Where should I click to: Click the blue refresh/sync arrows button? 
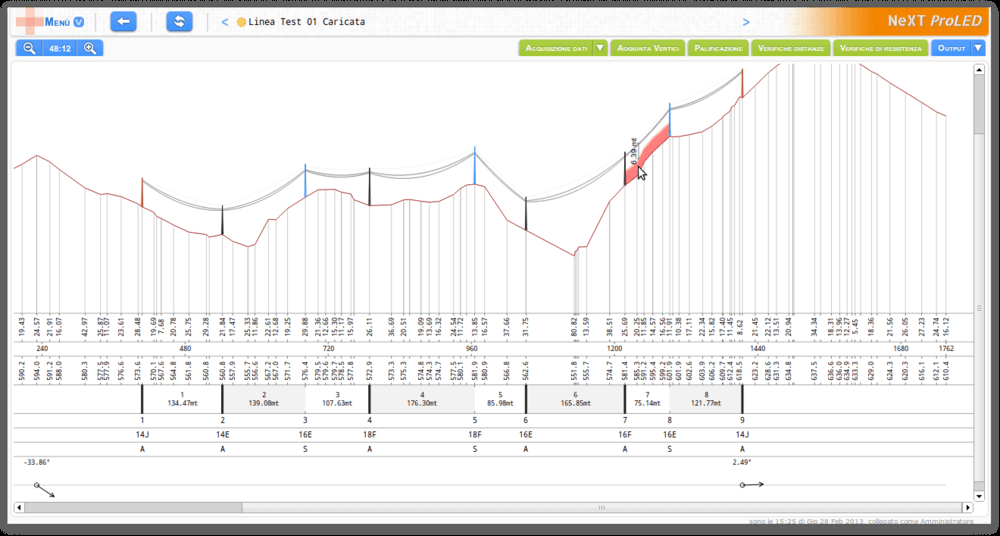click(x=180, y=22)
